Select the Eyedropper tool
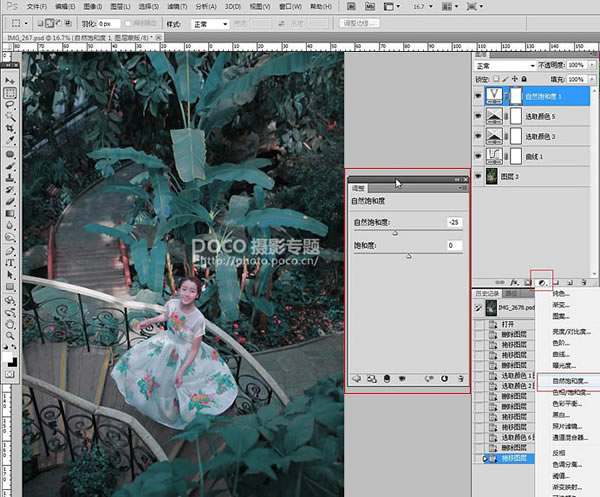Viewport: 600px width, 497px height. (10, 140)
